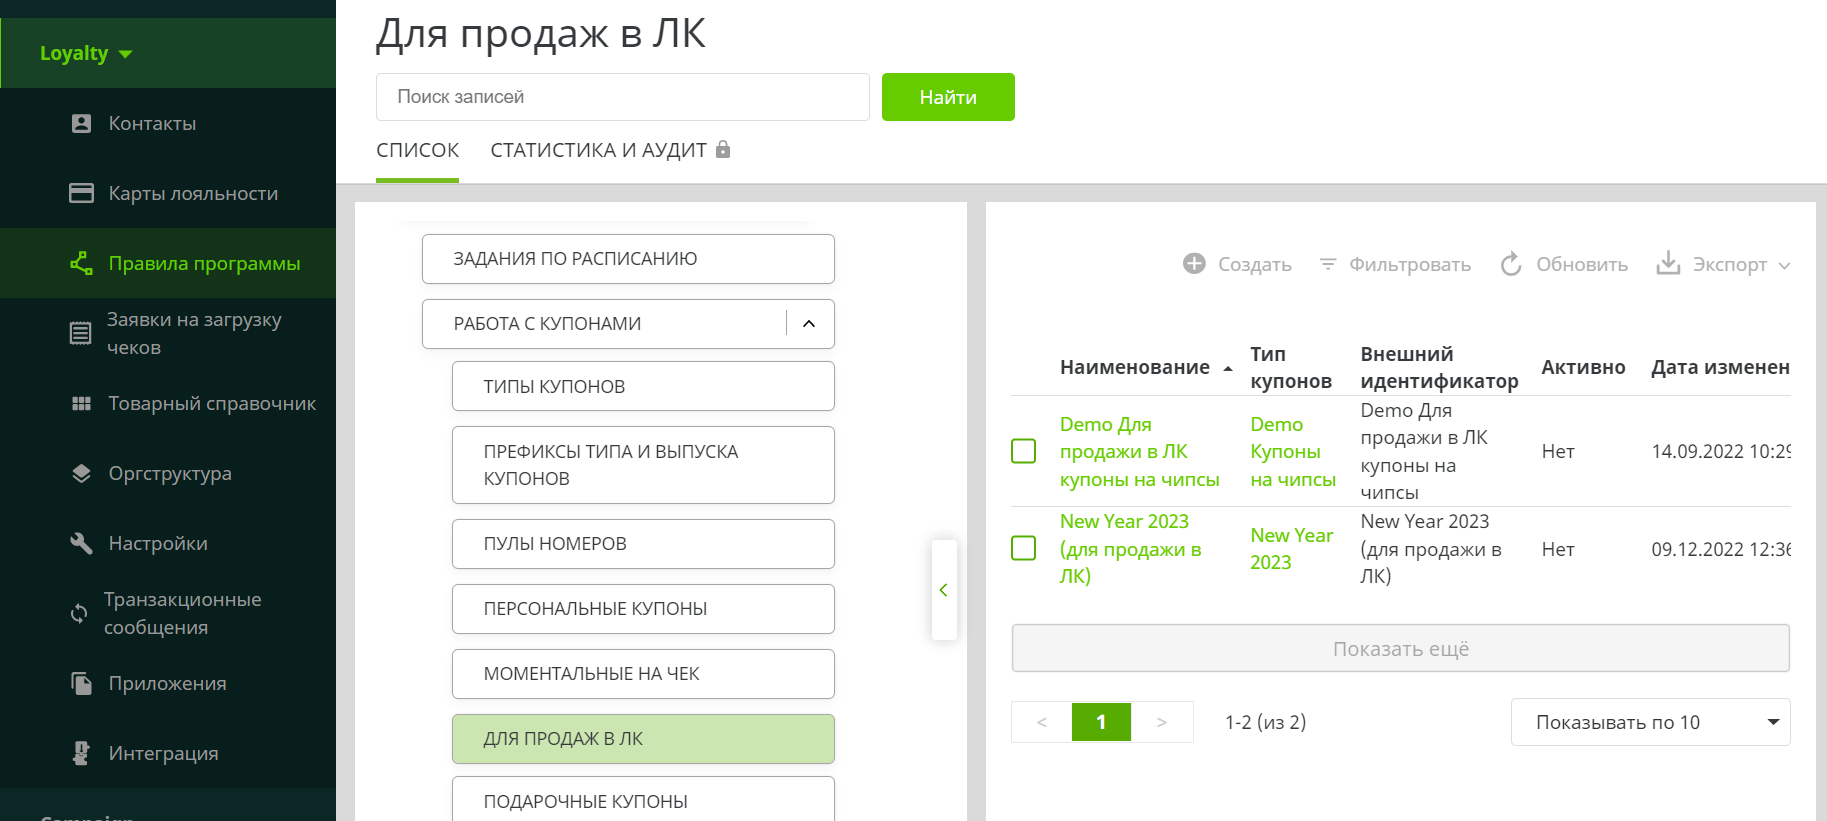
Task: Click the loyalty cards icon
Action: tap(81, 193)
